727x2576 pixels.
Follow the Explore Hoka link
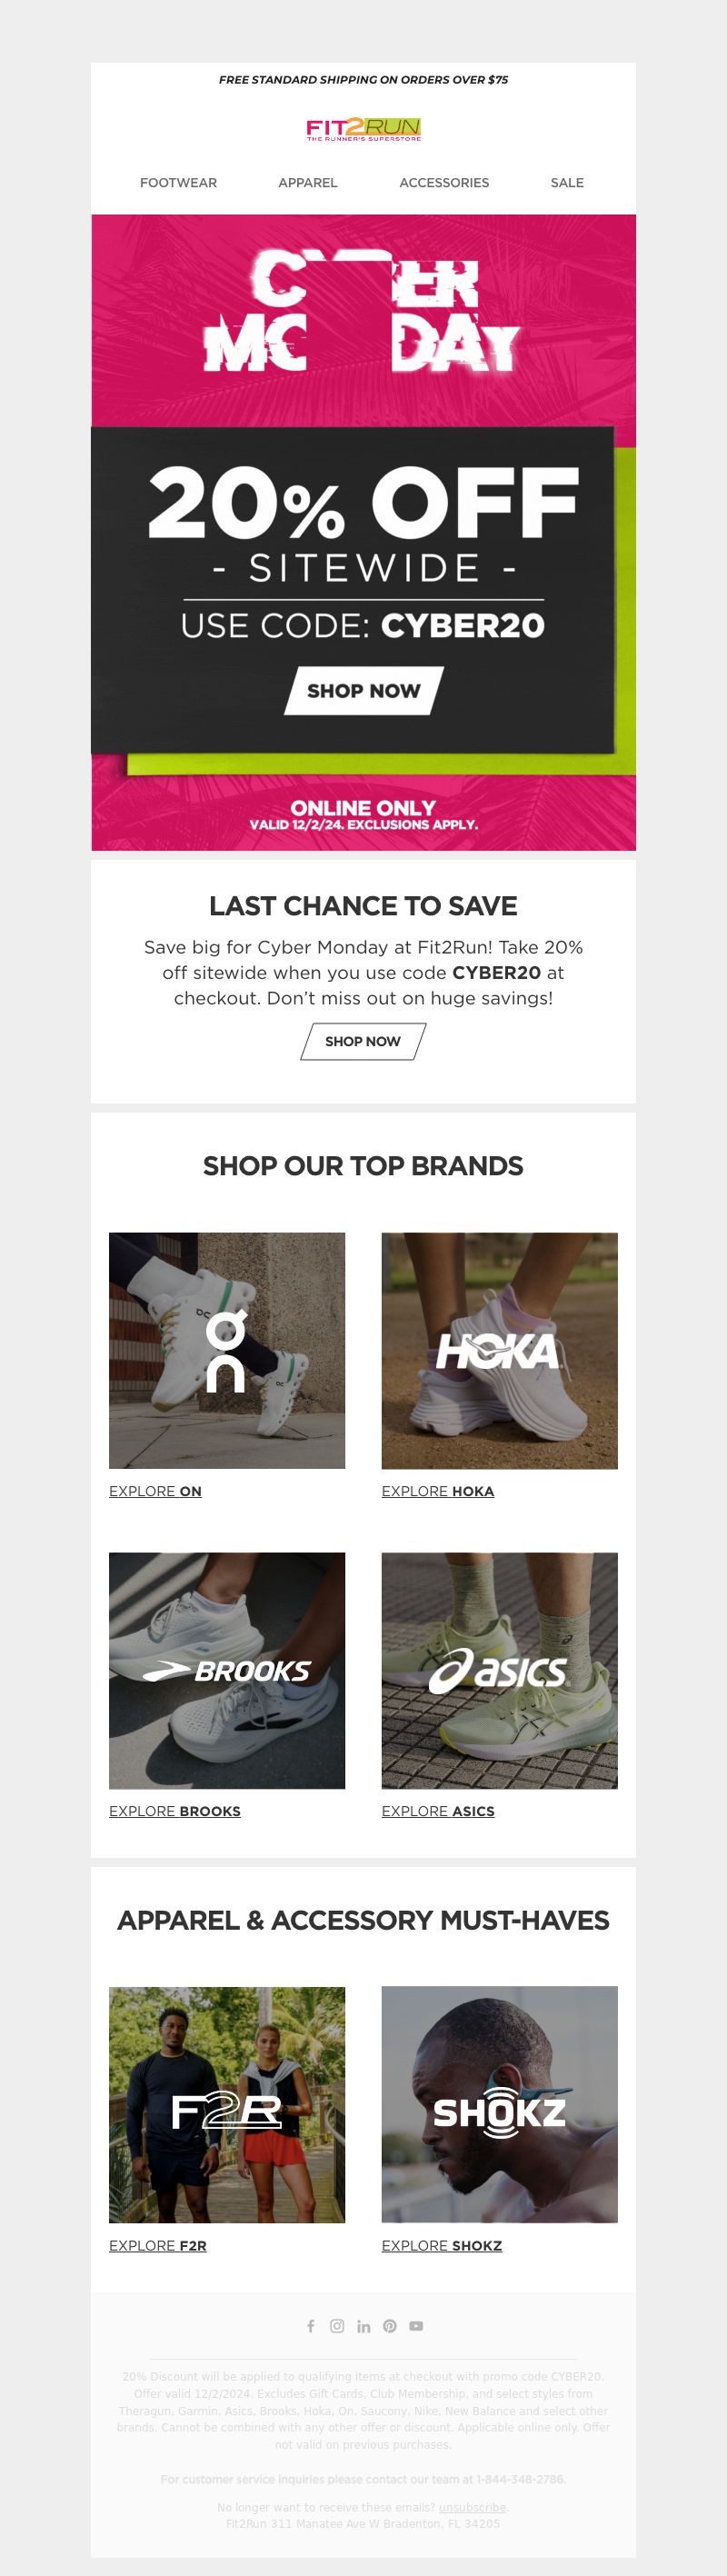(438, 1490)
